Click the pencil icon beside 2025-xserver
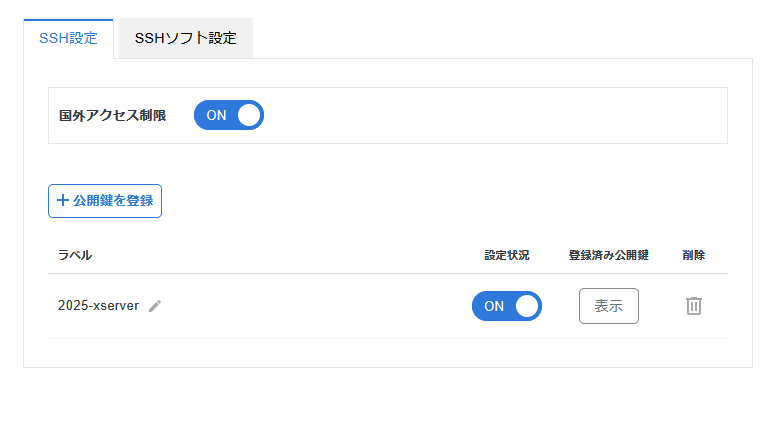The width and height of the screenshot is (773, 436). [155, 306]
